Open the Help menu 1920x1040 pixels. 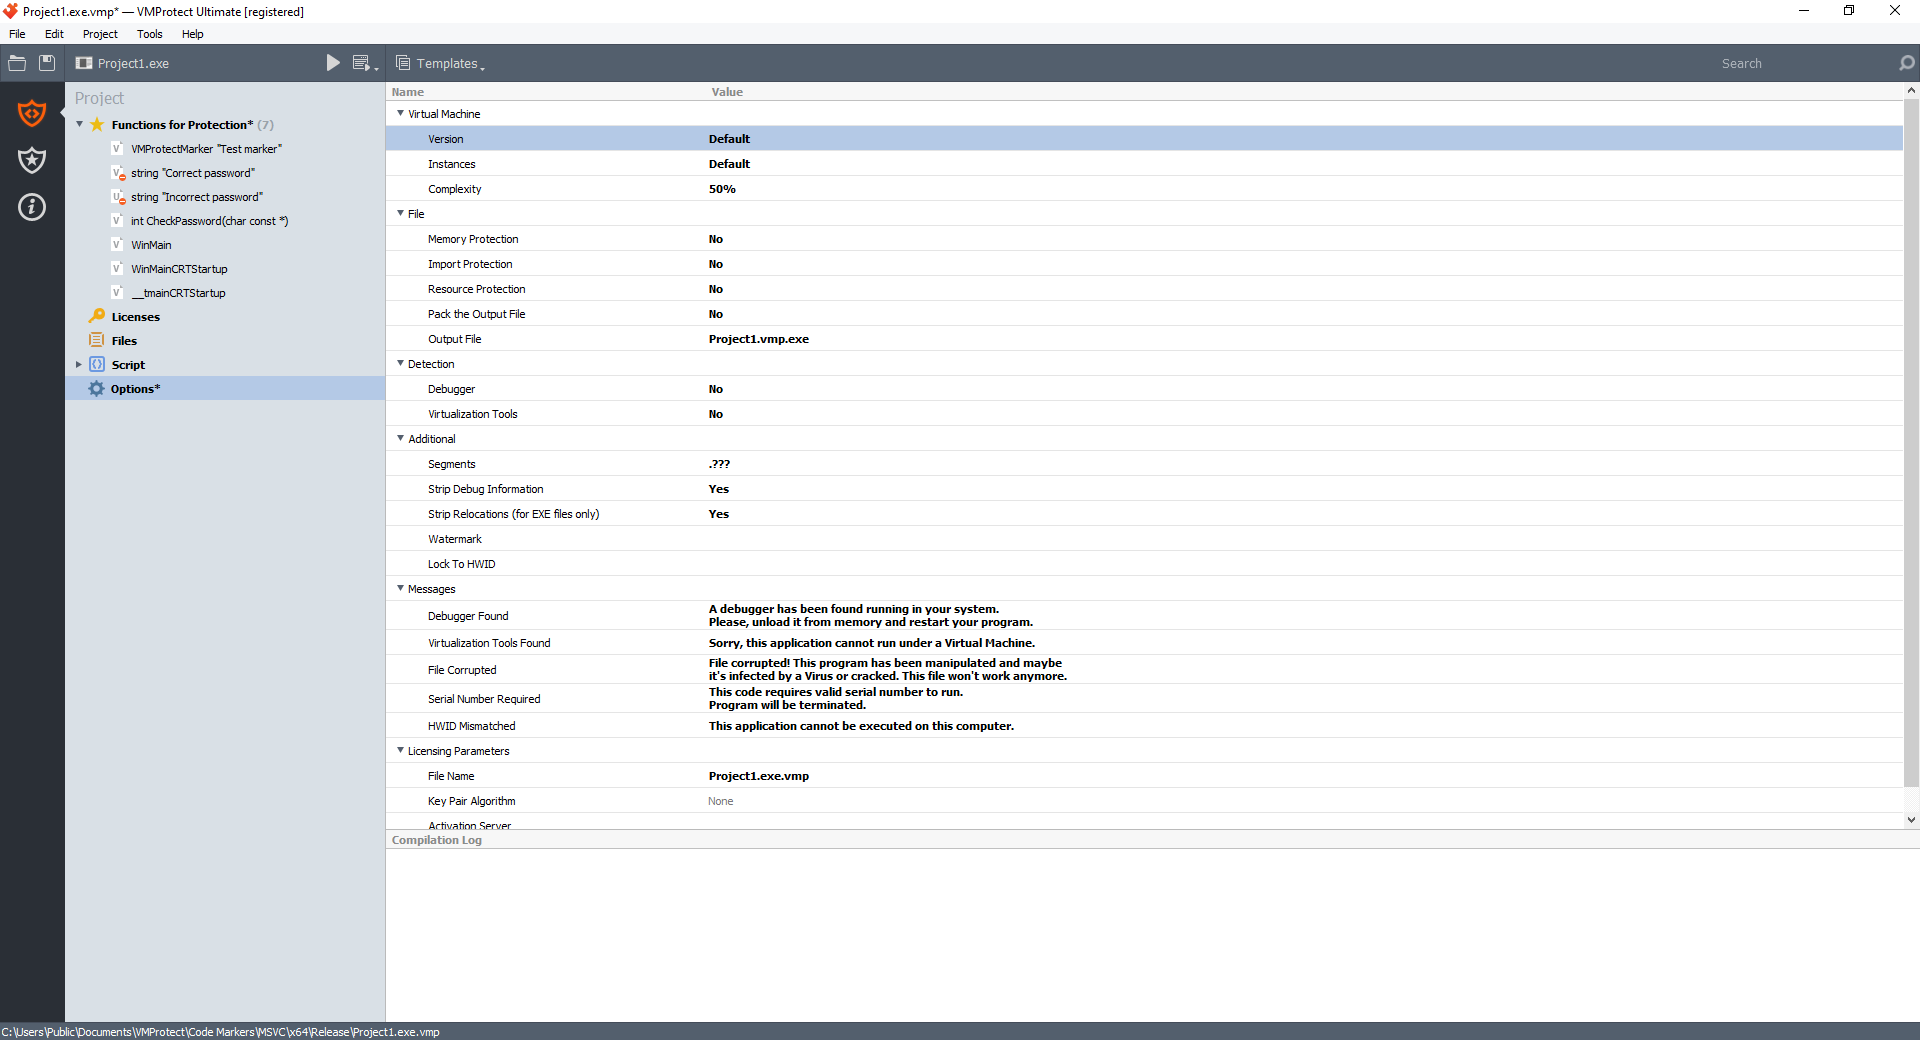click(x=193, y=34)
